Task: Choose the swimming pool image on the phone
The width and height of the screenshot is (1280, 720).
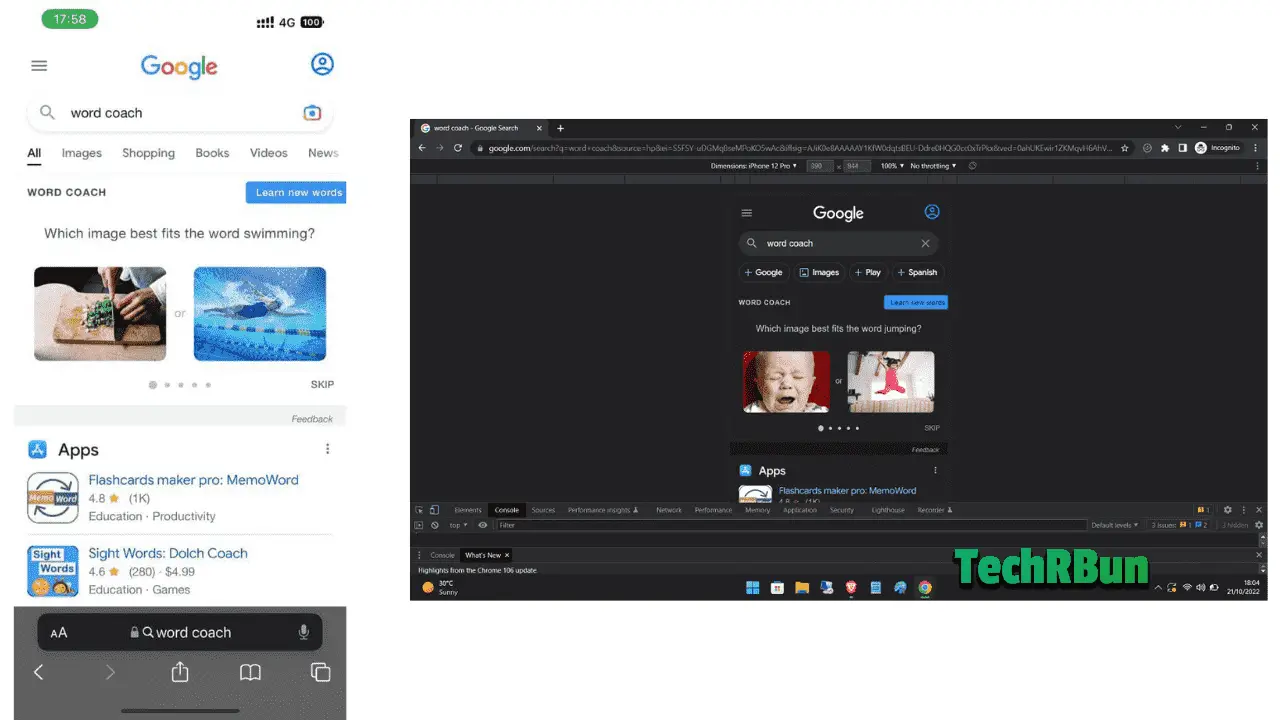Action: pos(260,314)
